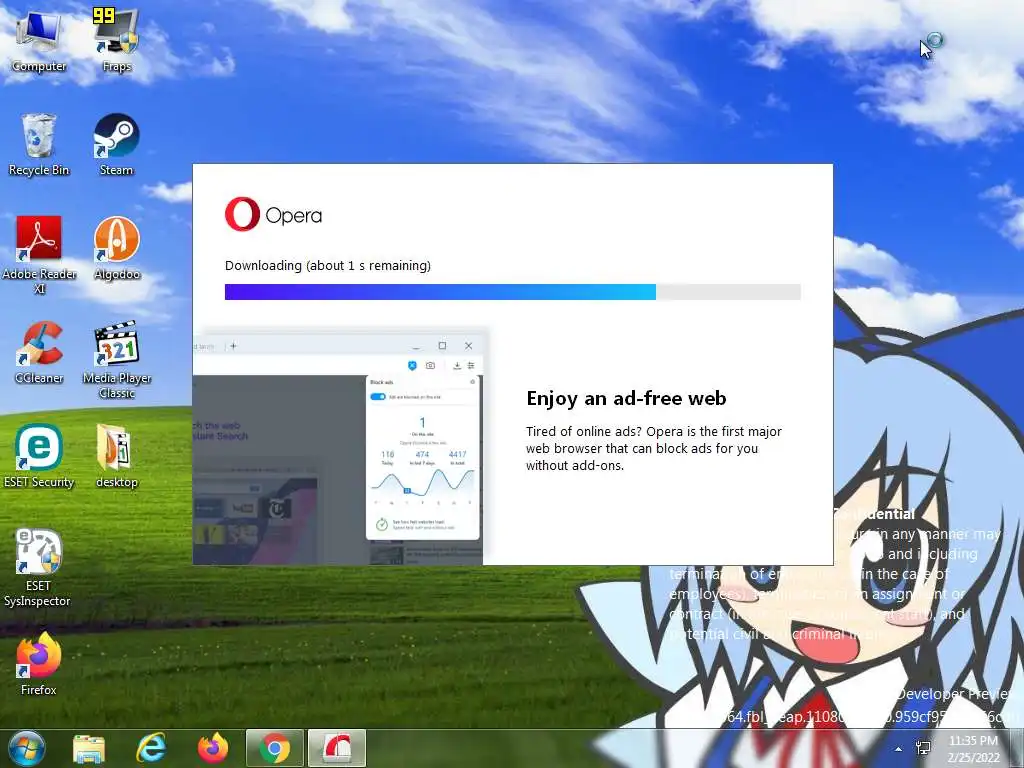Click the Opera logo in installer
The image size is (1024, 768).
[x=273, y=214]
